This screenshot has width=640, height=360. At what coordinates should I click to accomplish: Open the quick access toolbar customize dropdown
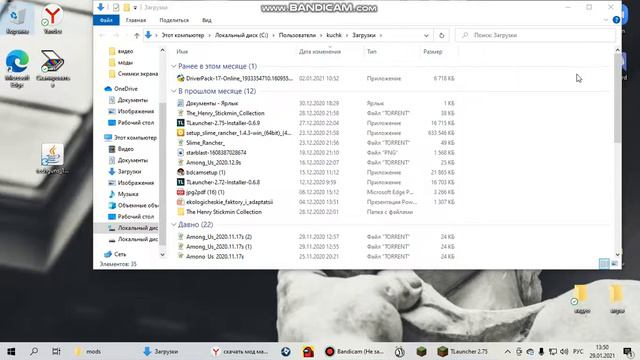click(135, 7)
